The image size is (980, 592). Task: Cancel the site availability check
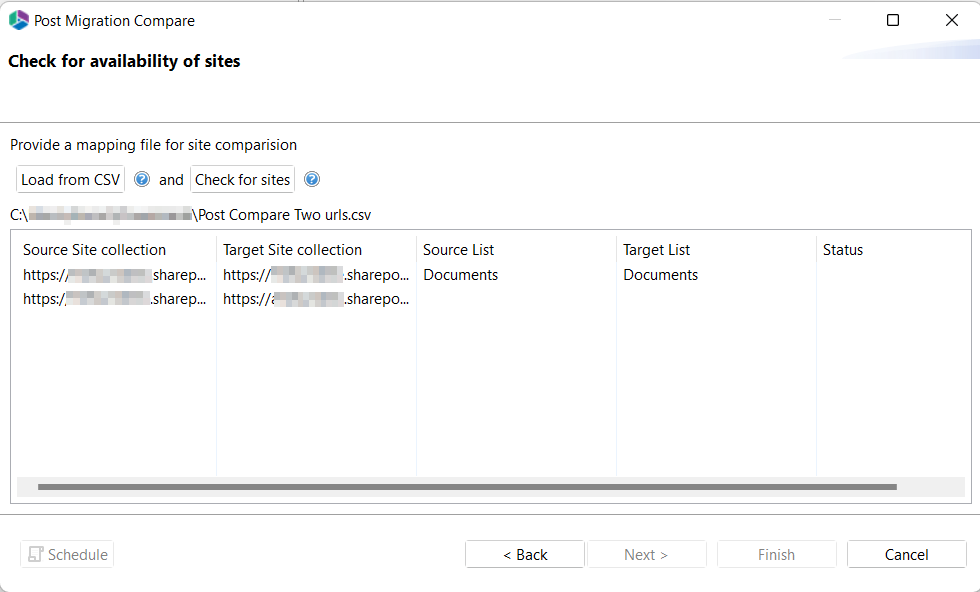(906, 554)
